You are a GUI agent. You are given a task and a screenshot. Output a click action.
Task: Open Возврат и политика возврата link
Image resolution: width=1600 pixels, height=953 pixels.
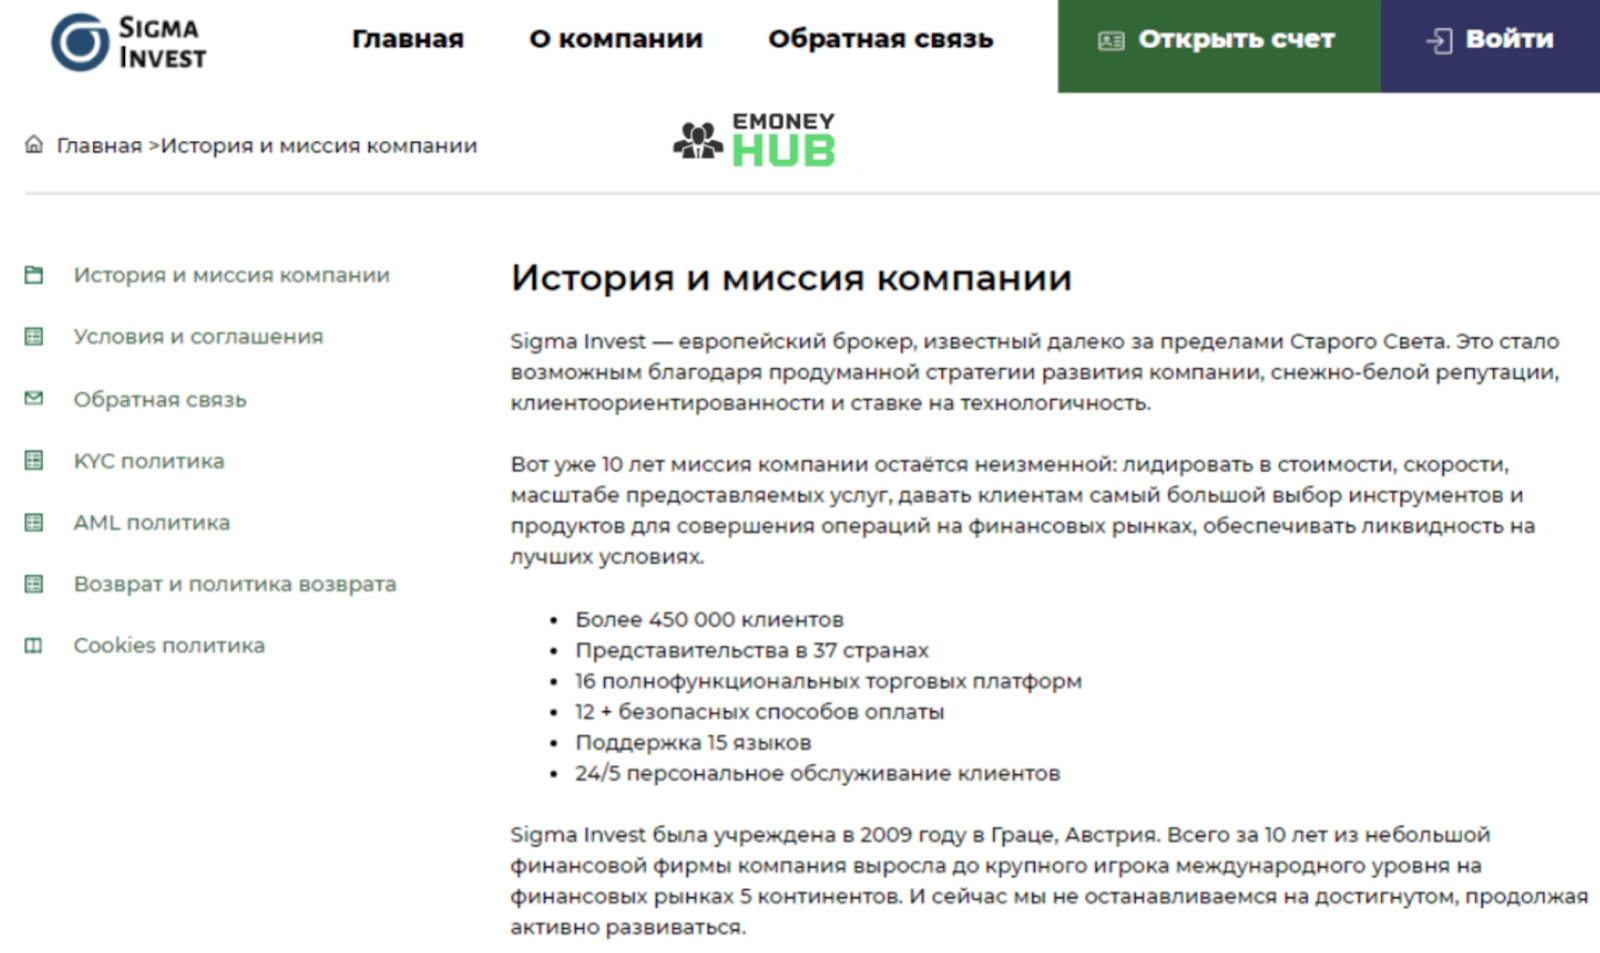[235, 584]
